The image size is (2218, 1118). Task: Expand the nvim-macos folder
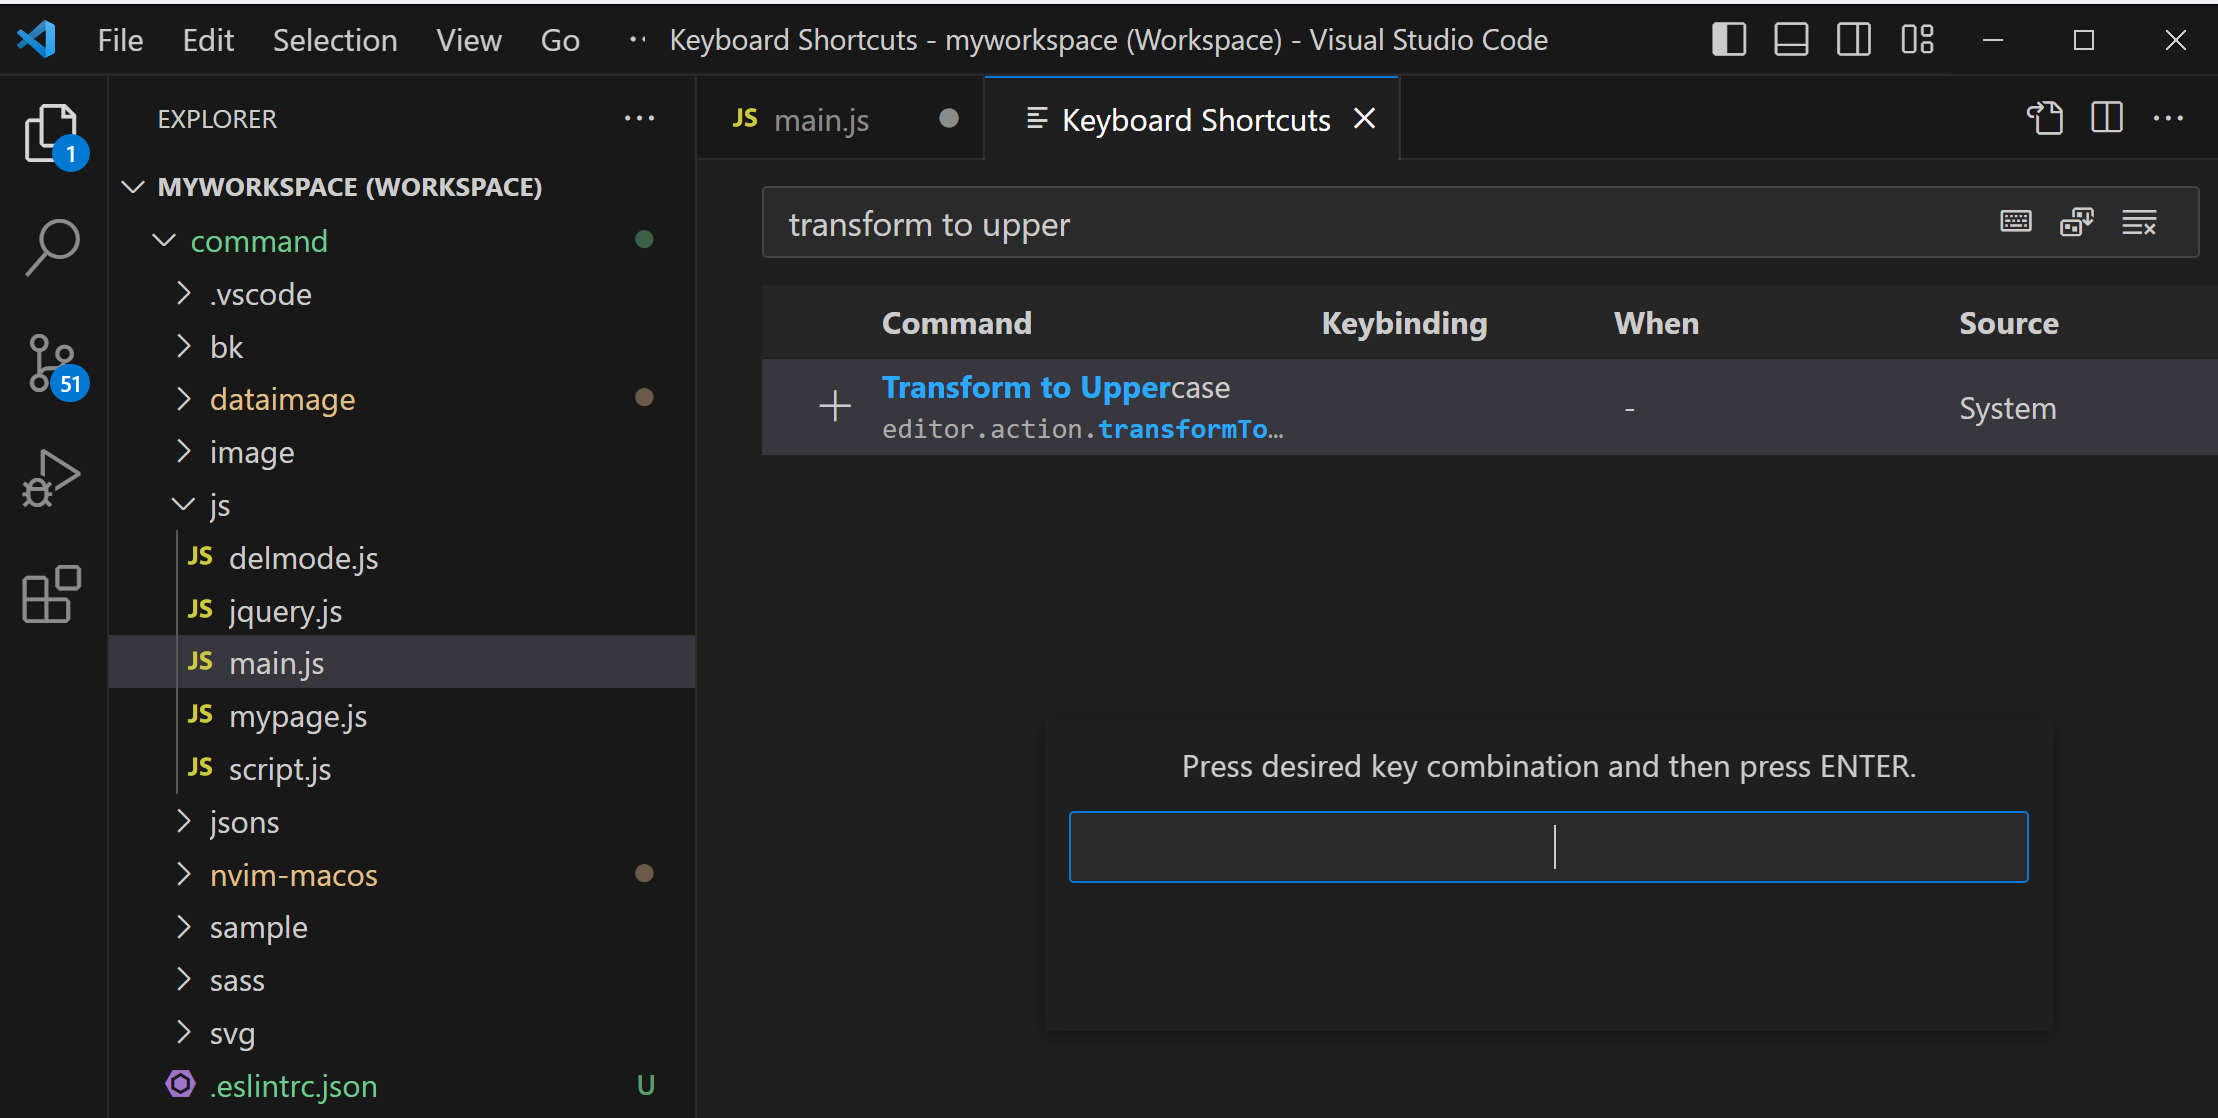pos(184,874)
